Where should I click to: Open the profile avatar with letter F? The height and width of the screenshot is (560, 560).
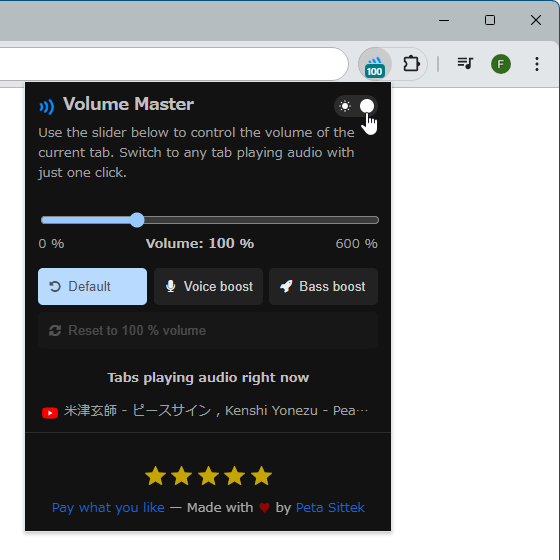tap(501, 64)
